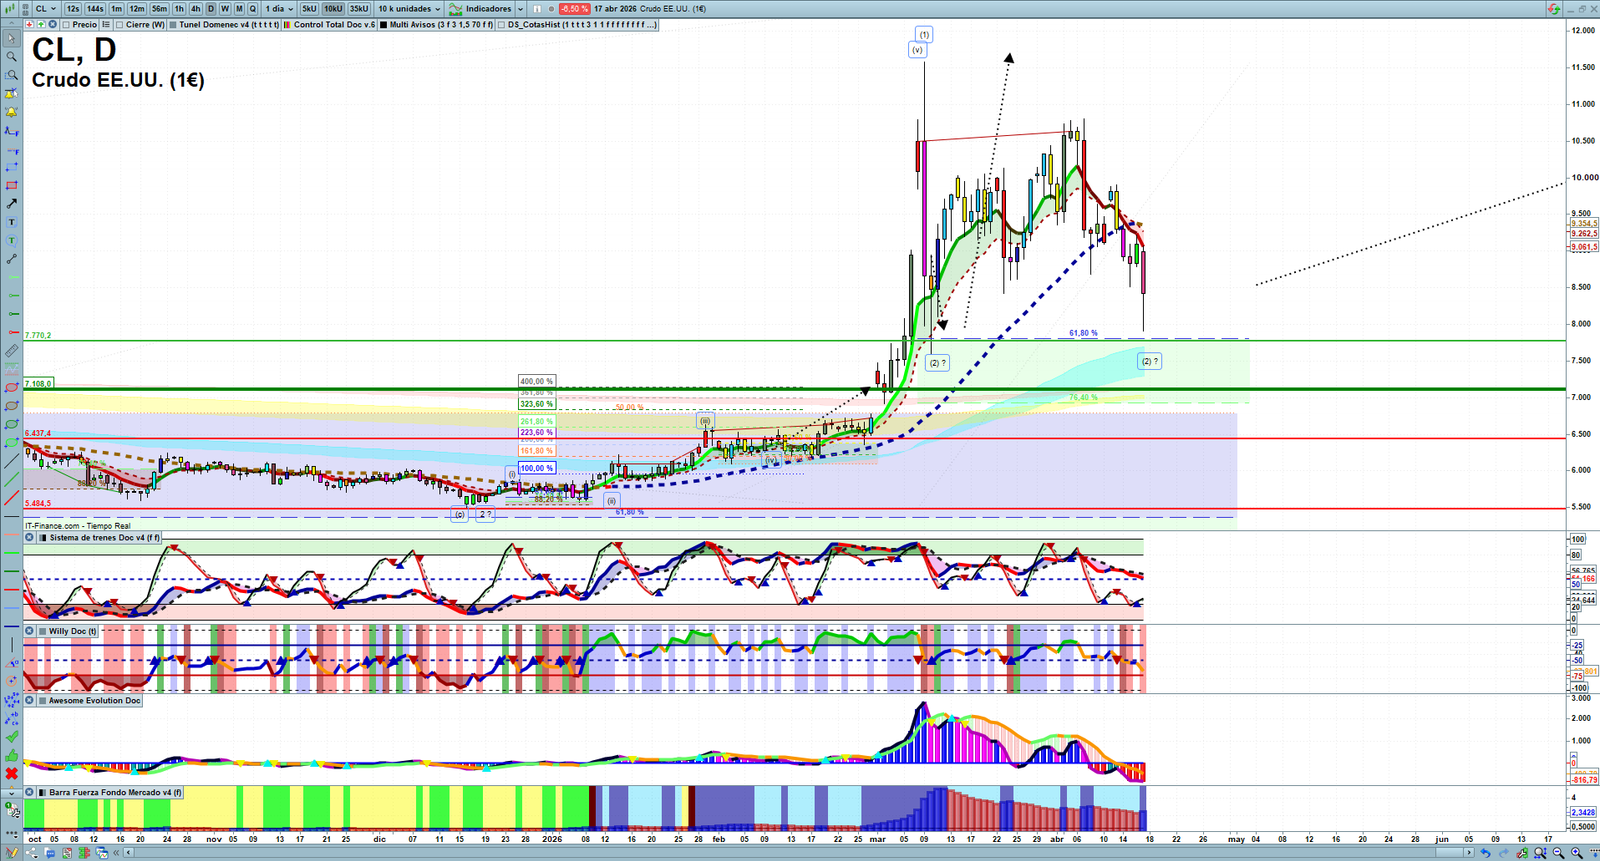Screen dimensions: 1600x861
Task: Click the undo arrow in the bottom toolbar
Action: click(1486, 853)
